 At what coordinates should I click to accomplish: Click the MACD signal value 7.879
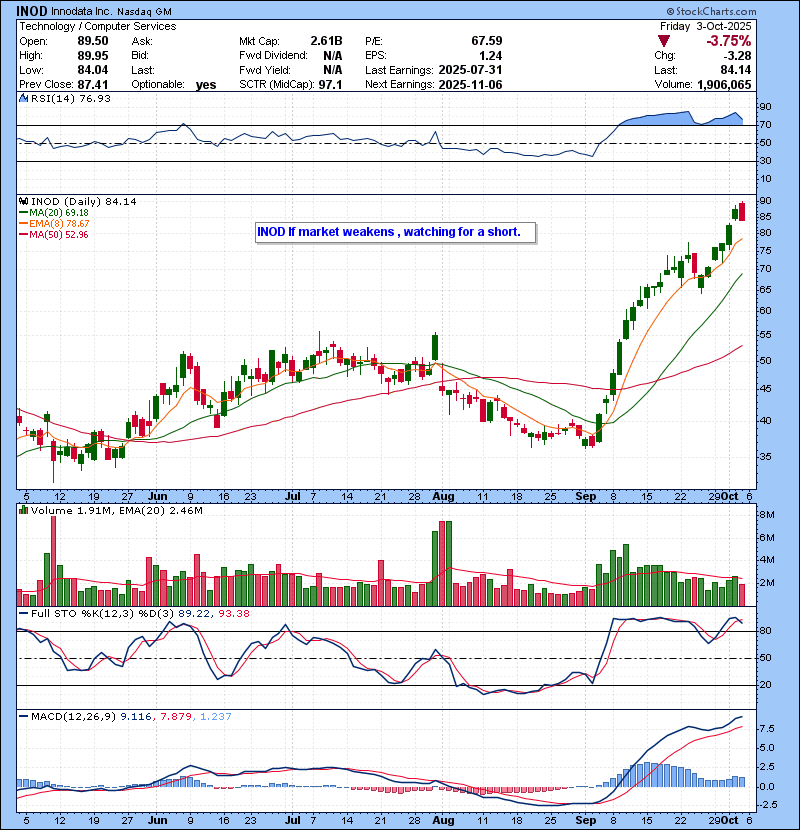coord(176,717)
